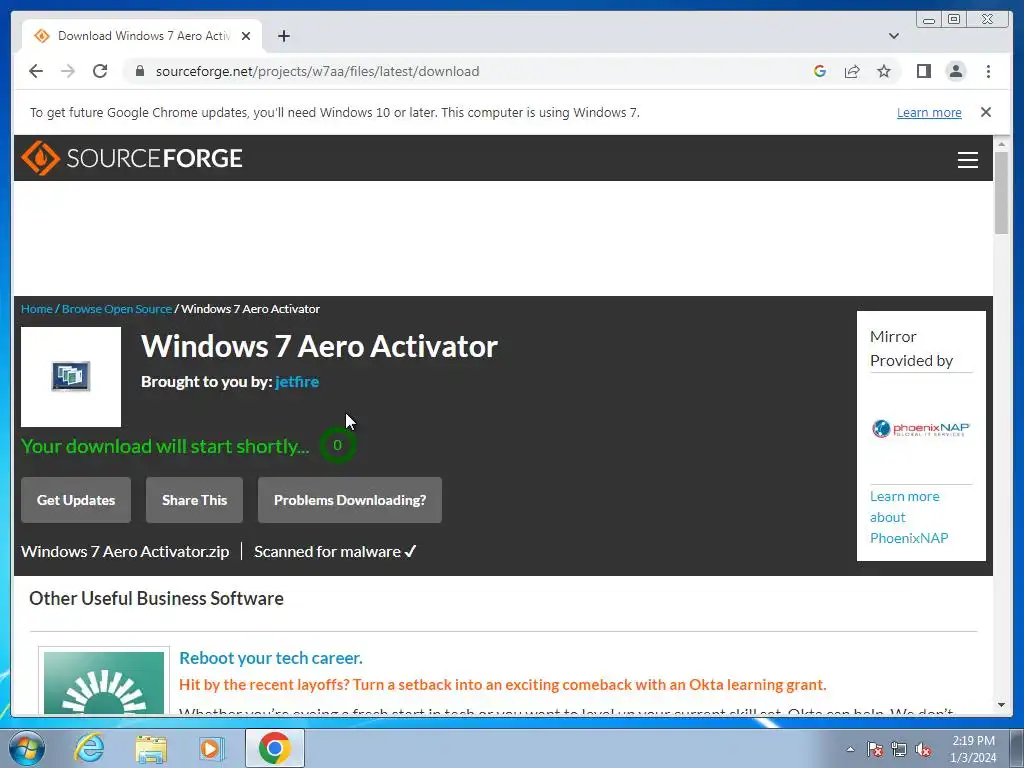Open a new tab with the plus button
1024x768 pixels.
click(x=283, y=36)
